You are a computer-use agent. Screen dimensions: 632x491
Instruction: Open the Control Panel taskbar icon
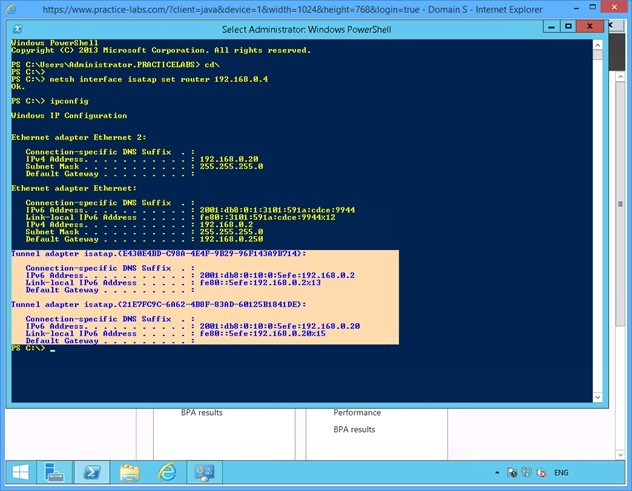204,472
